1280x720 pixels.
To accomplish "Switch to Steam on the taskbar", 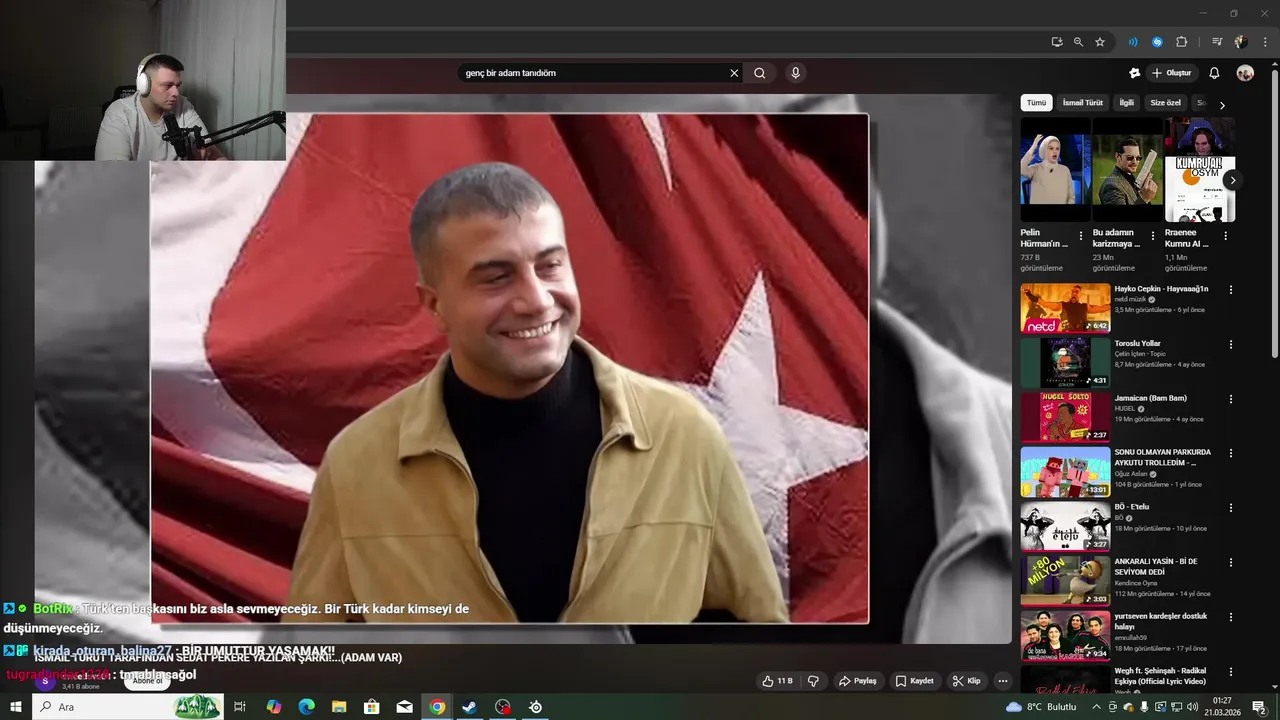I will pos(469,707).
